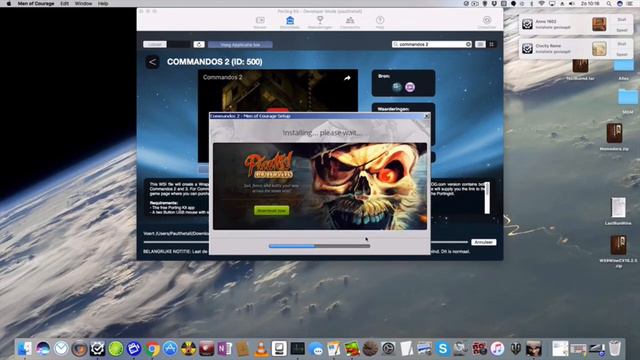Screen dimensions: 640x360
Task: Click the installer progress bar
Action: click(x=319, y=246)
